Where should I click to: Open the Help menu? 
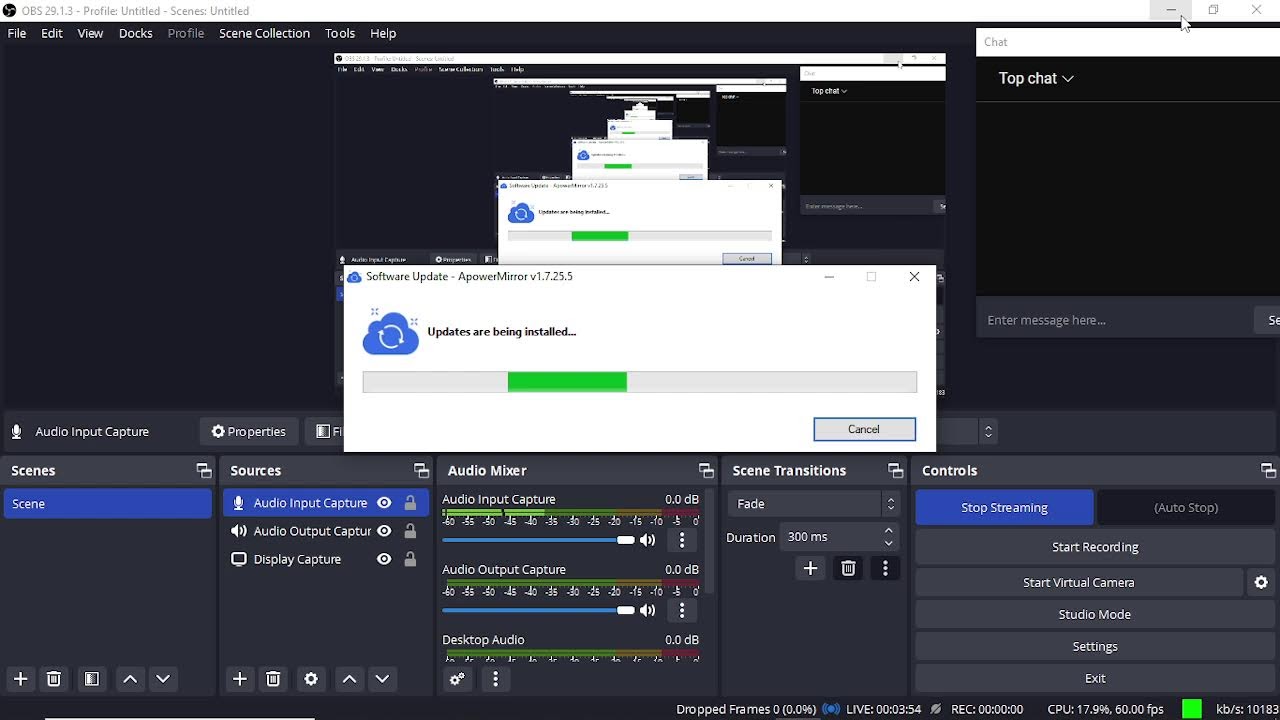coord(383,33)
